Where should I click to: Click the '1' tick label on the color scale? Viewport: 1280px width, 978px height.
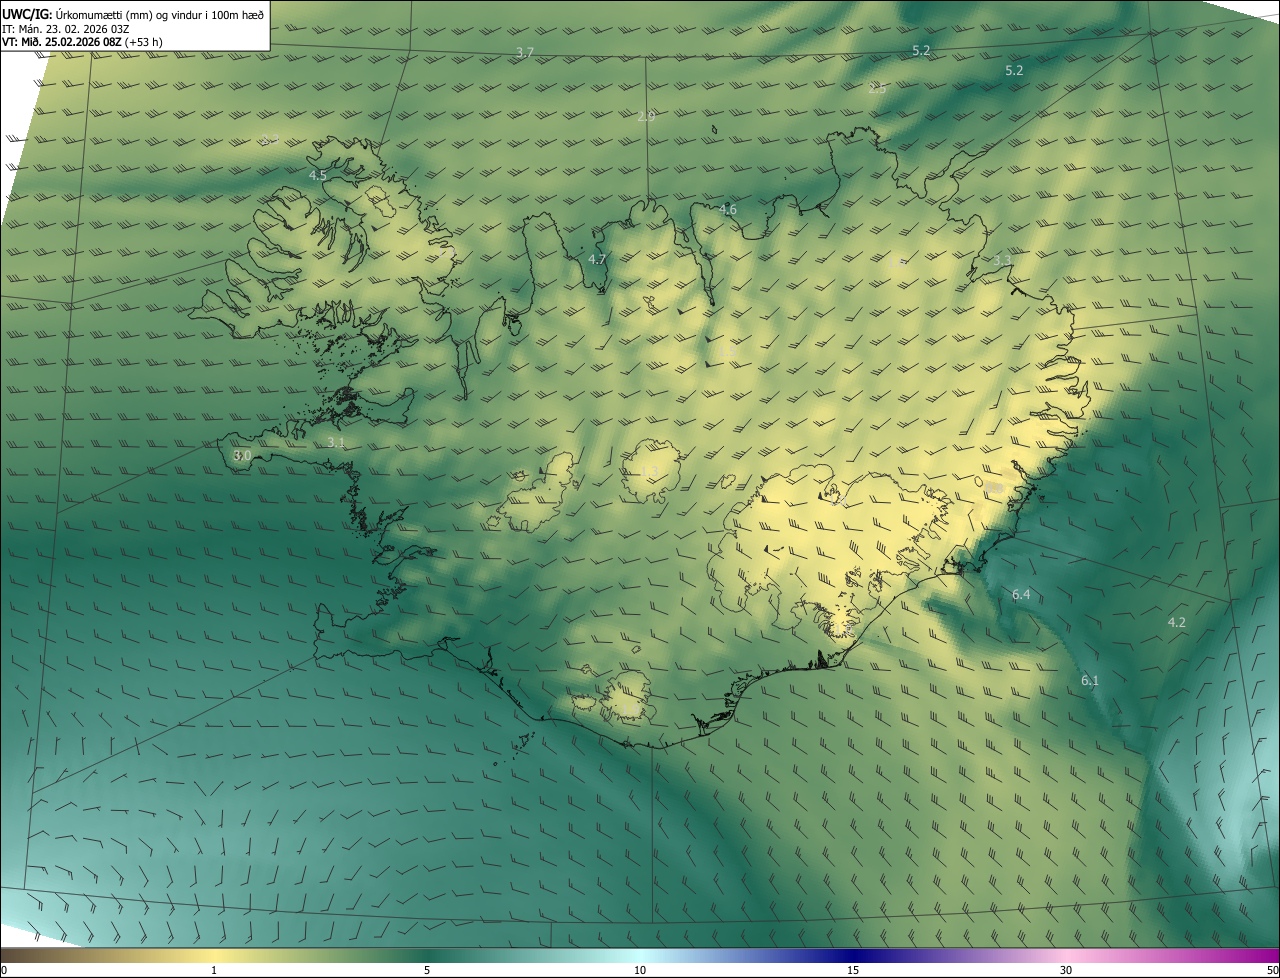pyautogui.click(x=214, y=970)
